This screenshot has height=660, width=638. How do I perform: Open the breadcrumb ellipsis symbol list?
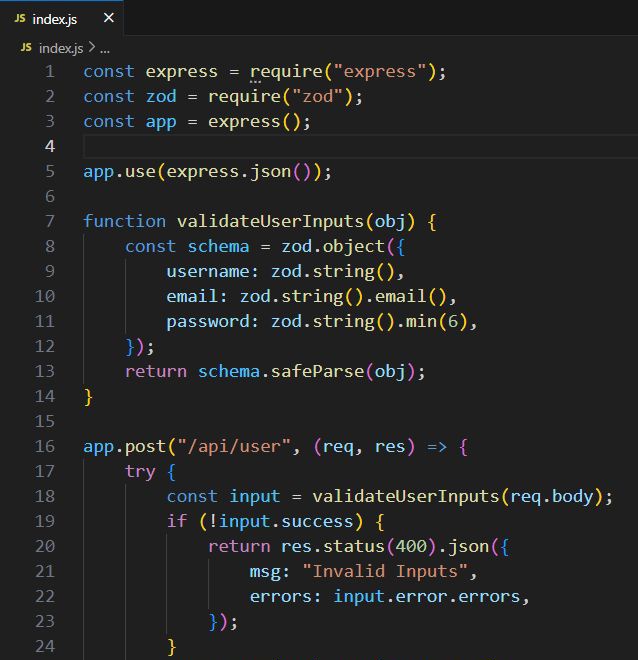point(105,50)
